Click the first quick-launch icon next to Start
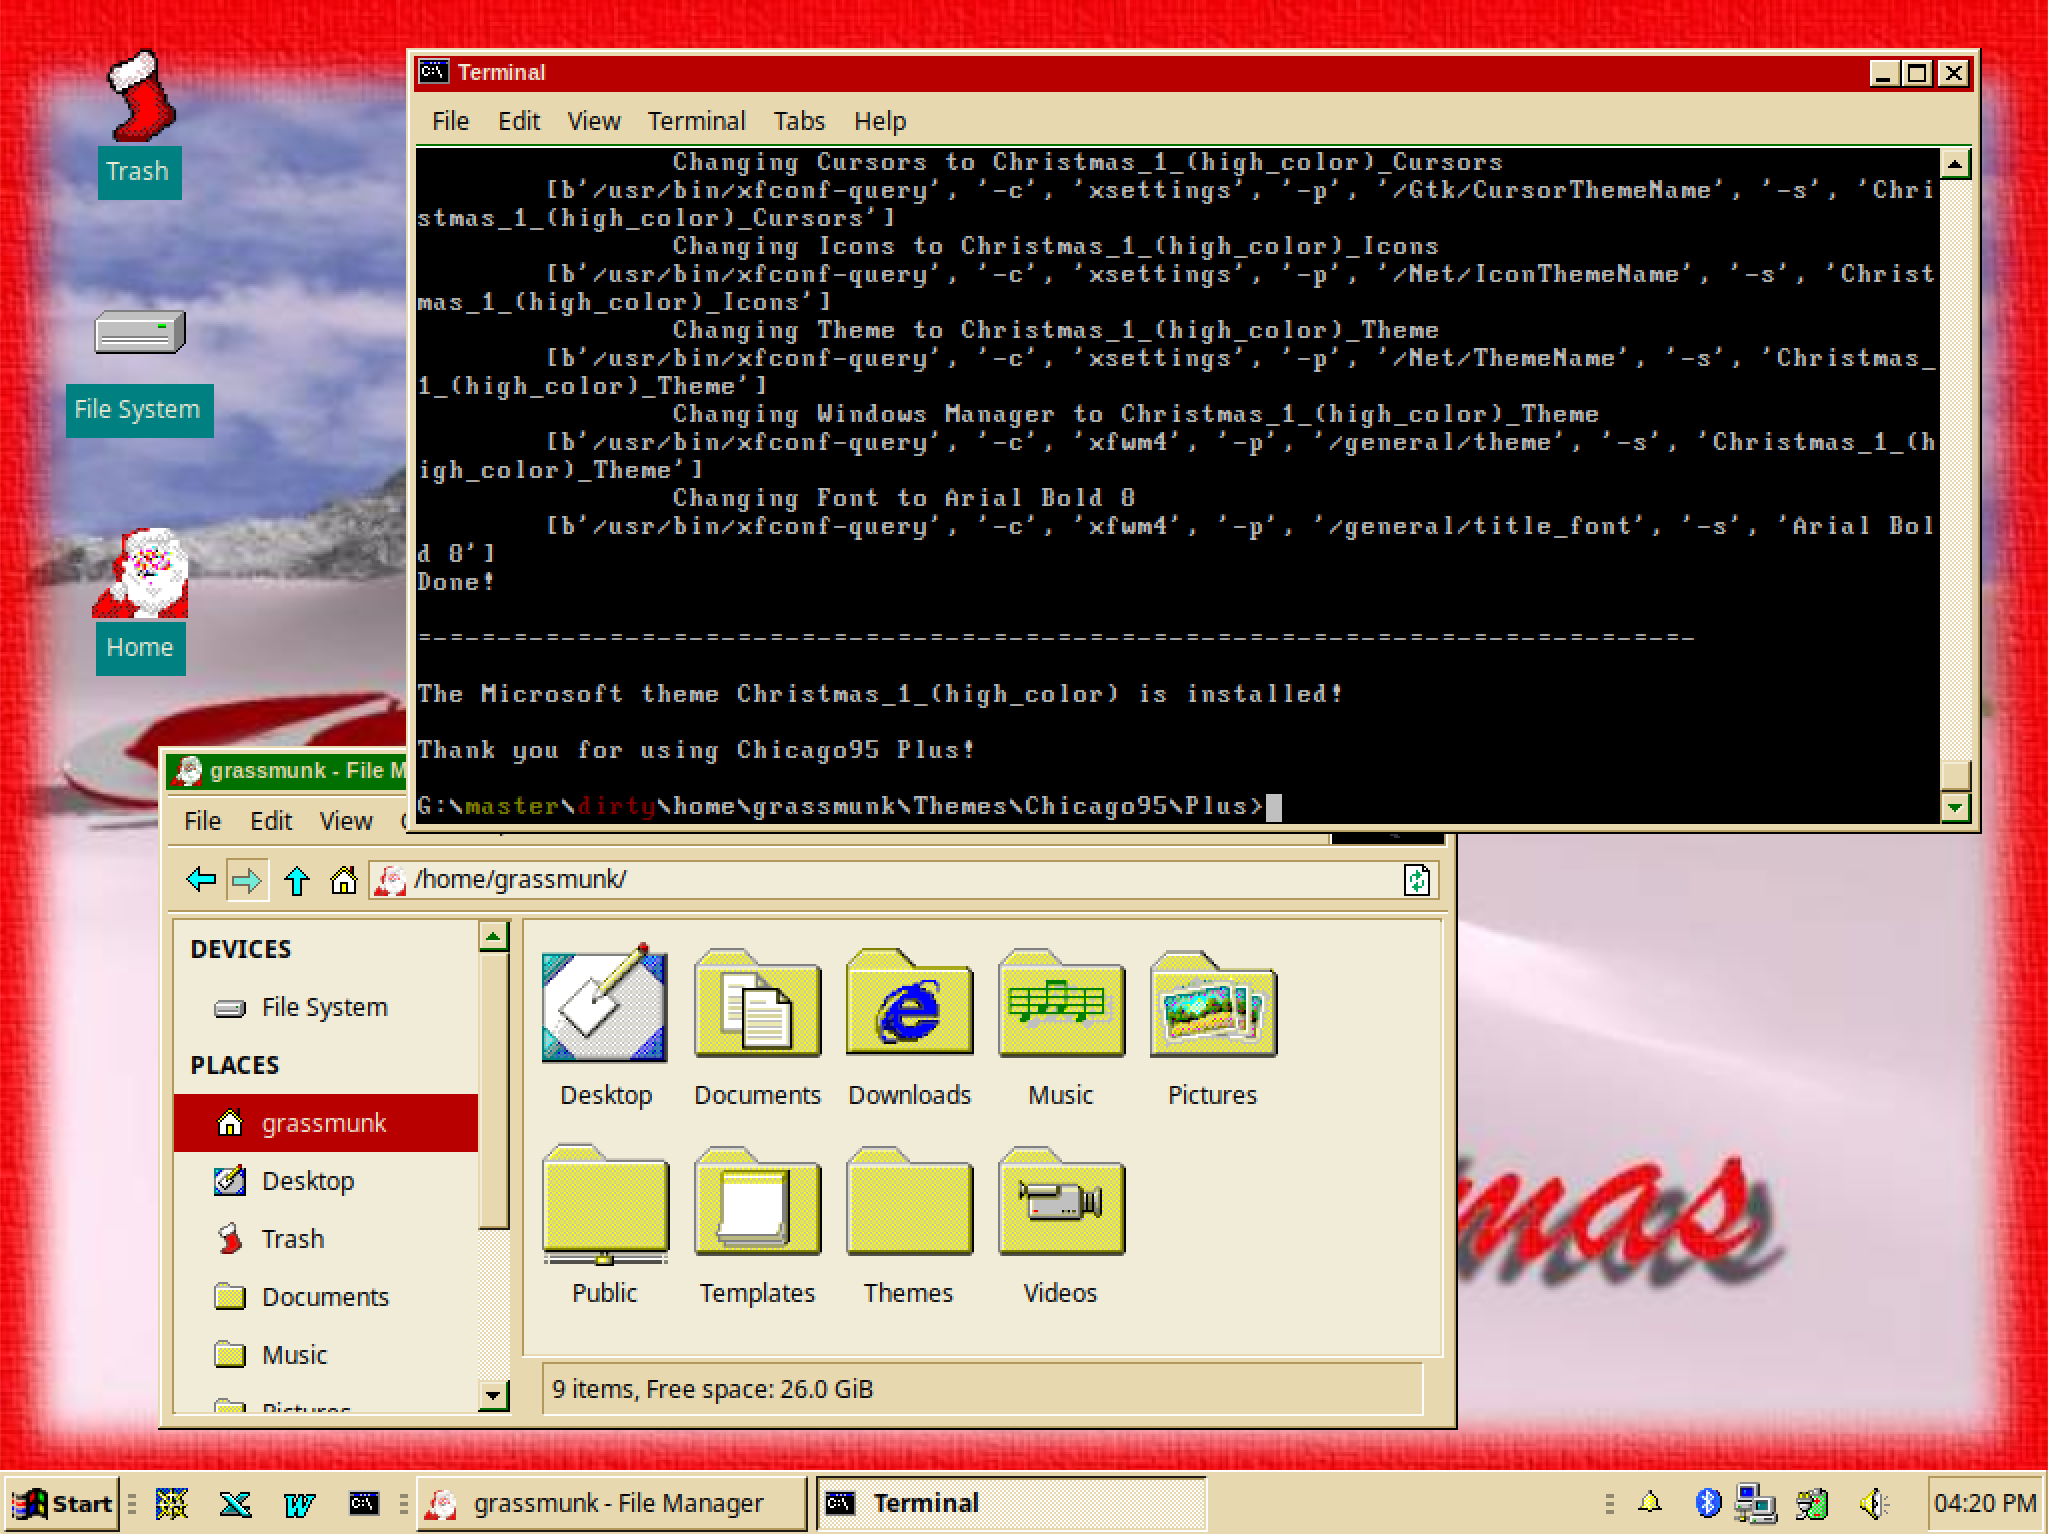Viewport: 2048px width, 1534px height. coord(172,1503)
